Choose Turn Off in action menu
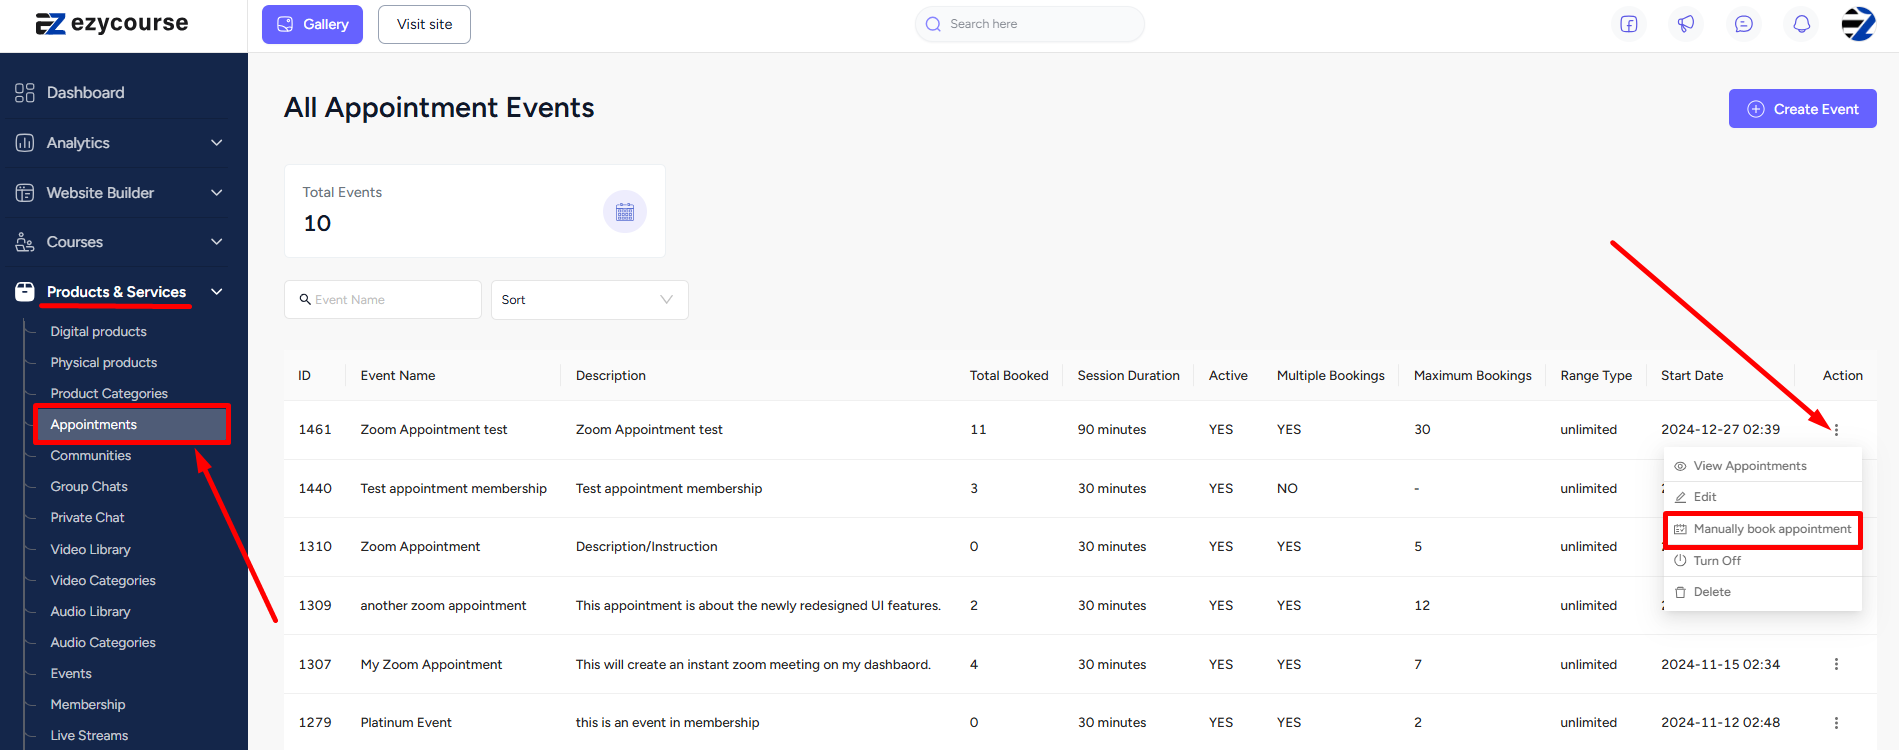 [1763, 561]
